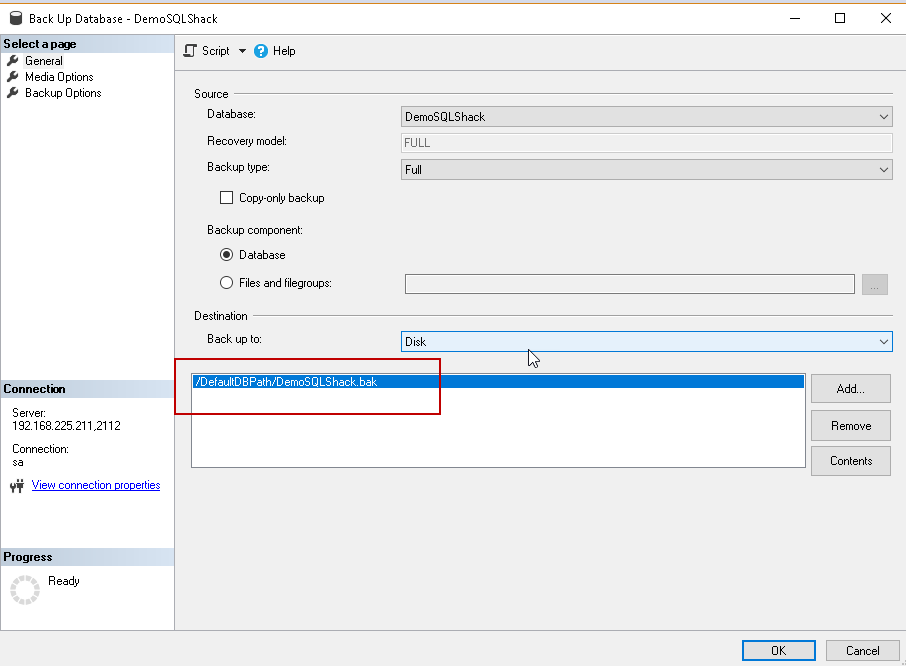This screenshot has width=906, height=666.
Task: Select the /DefaultDBPath/DemoSQLShack.bak destination entry
Action: pyautogui.click(x=498, y=382)
